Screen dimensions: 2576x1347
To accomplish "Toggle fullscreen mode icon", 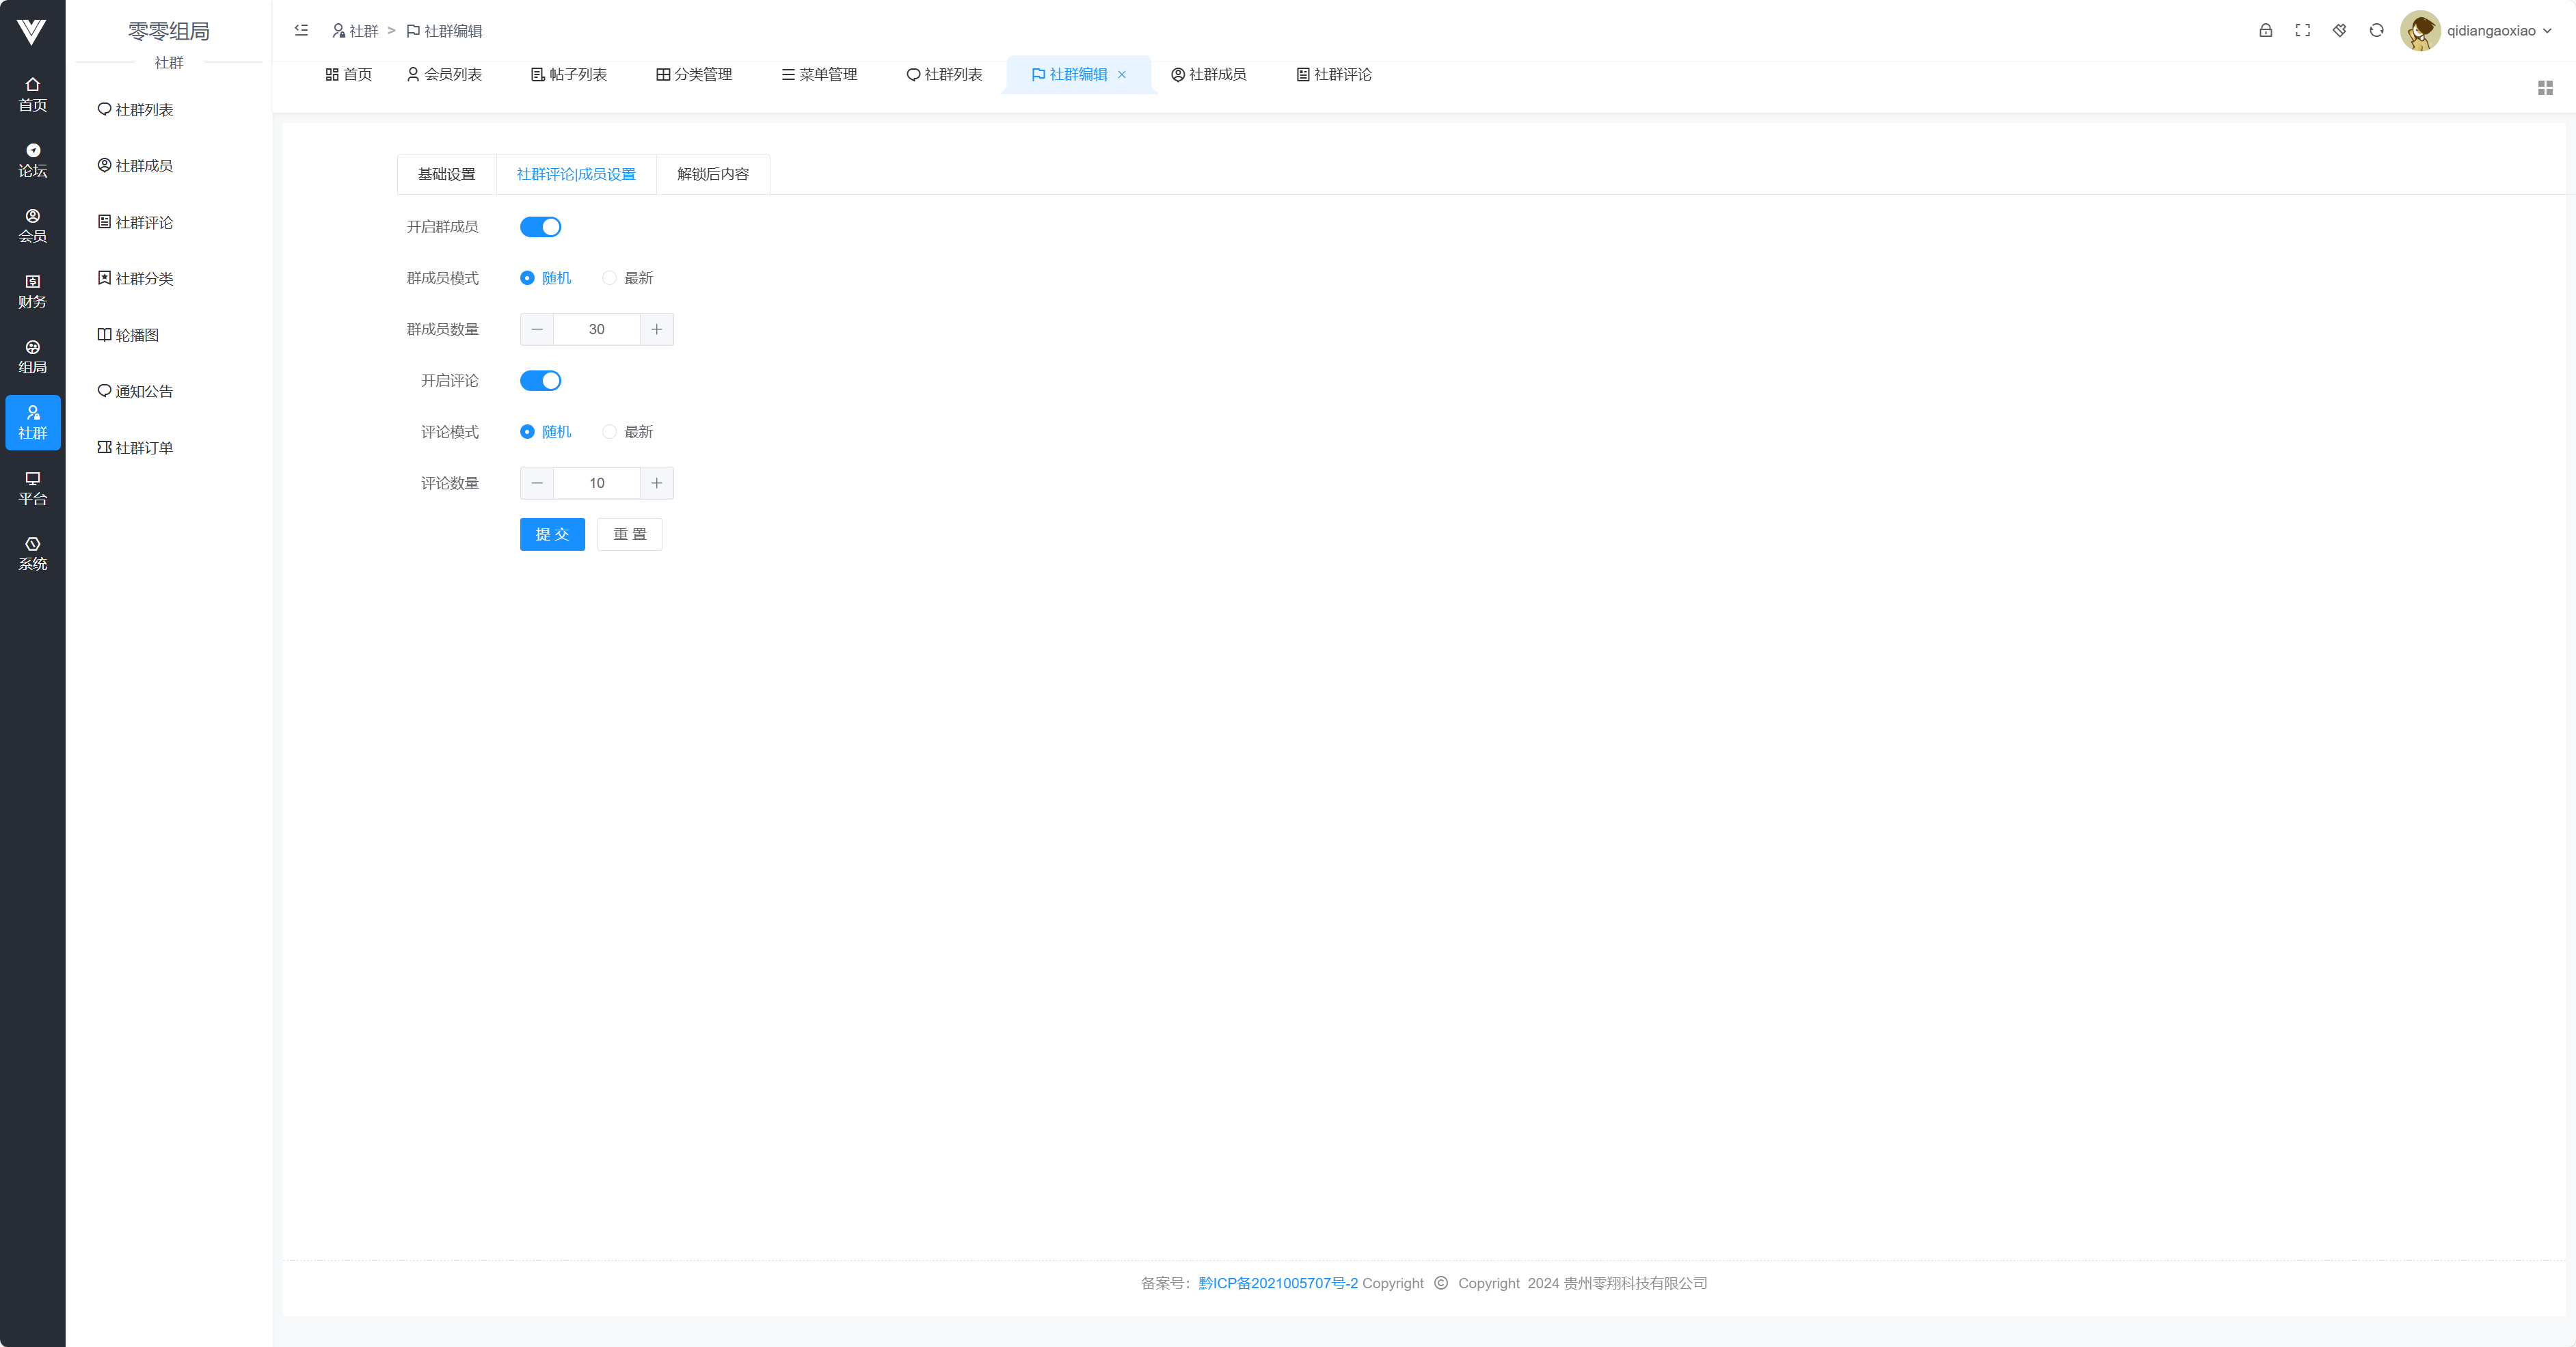I will click(2302, 31).
